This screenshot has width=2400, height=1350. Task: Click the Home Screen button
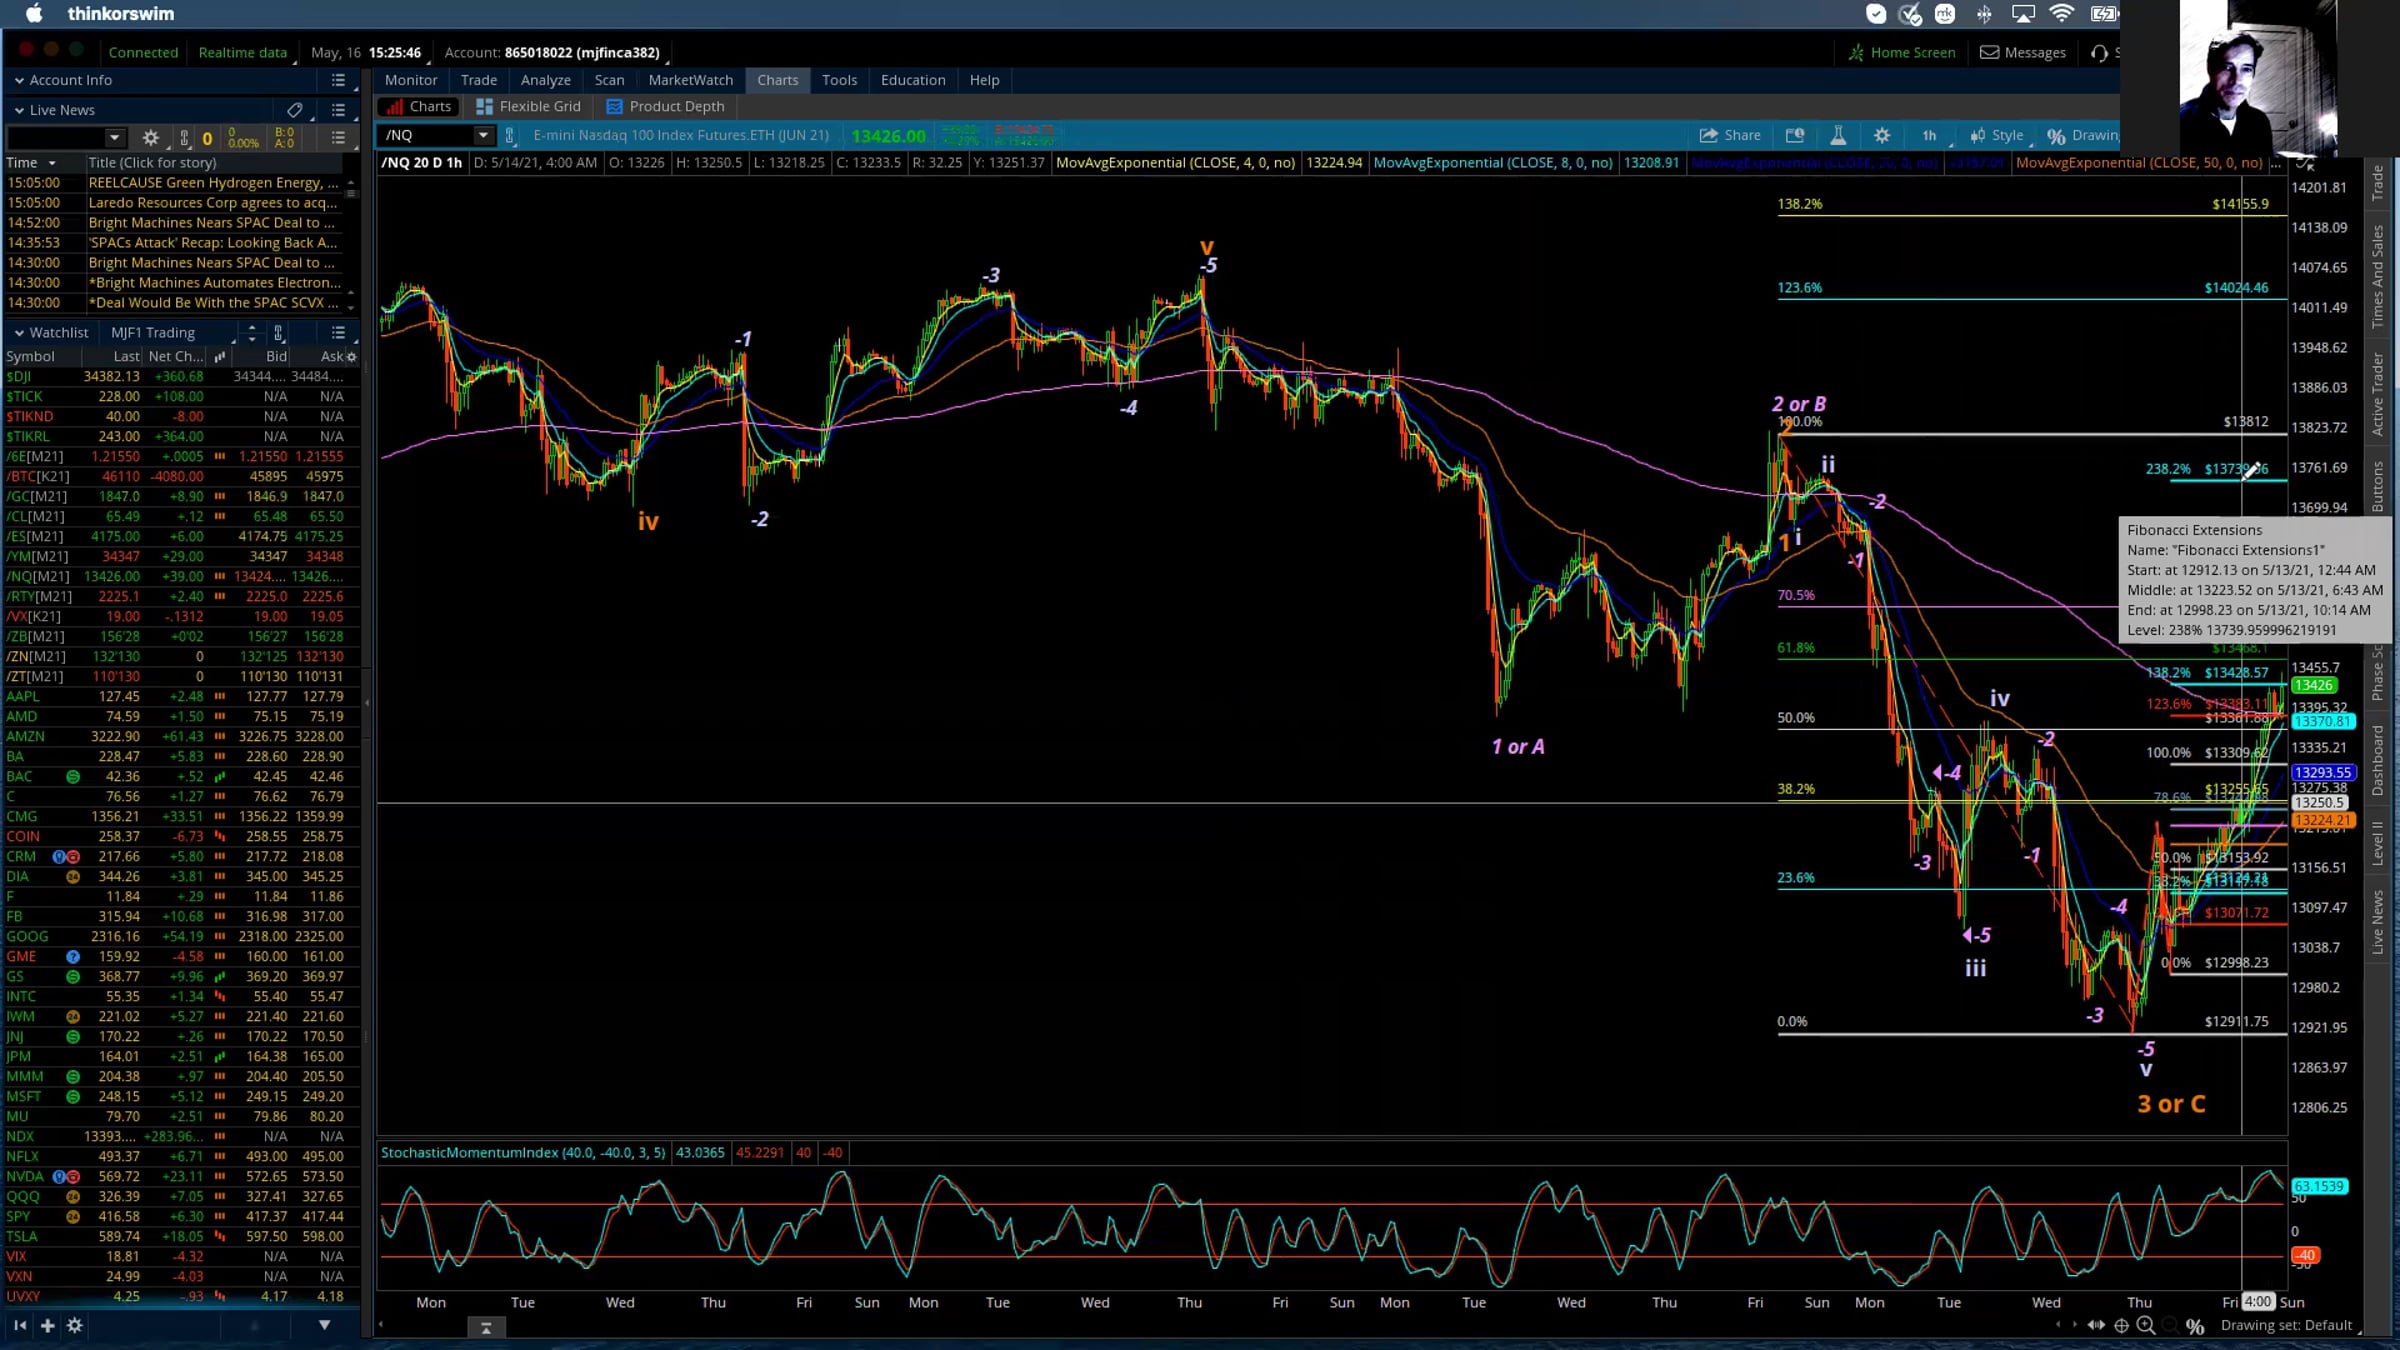click(1901, 52)
